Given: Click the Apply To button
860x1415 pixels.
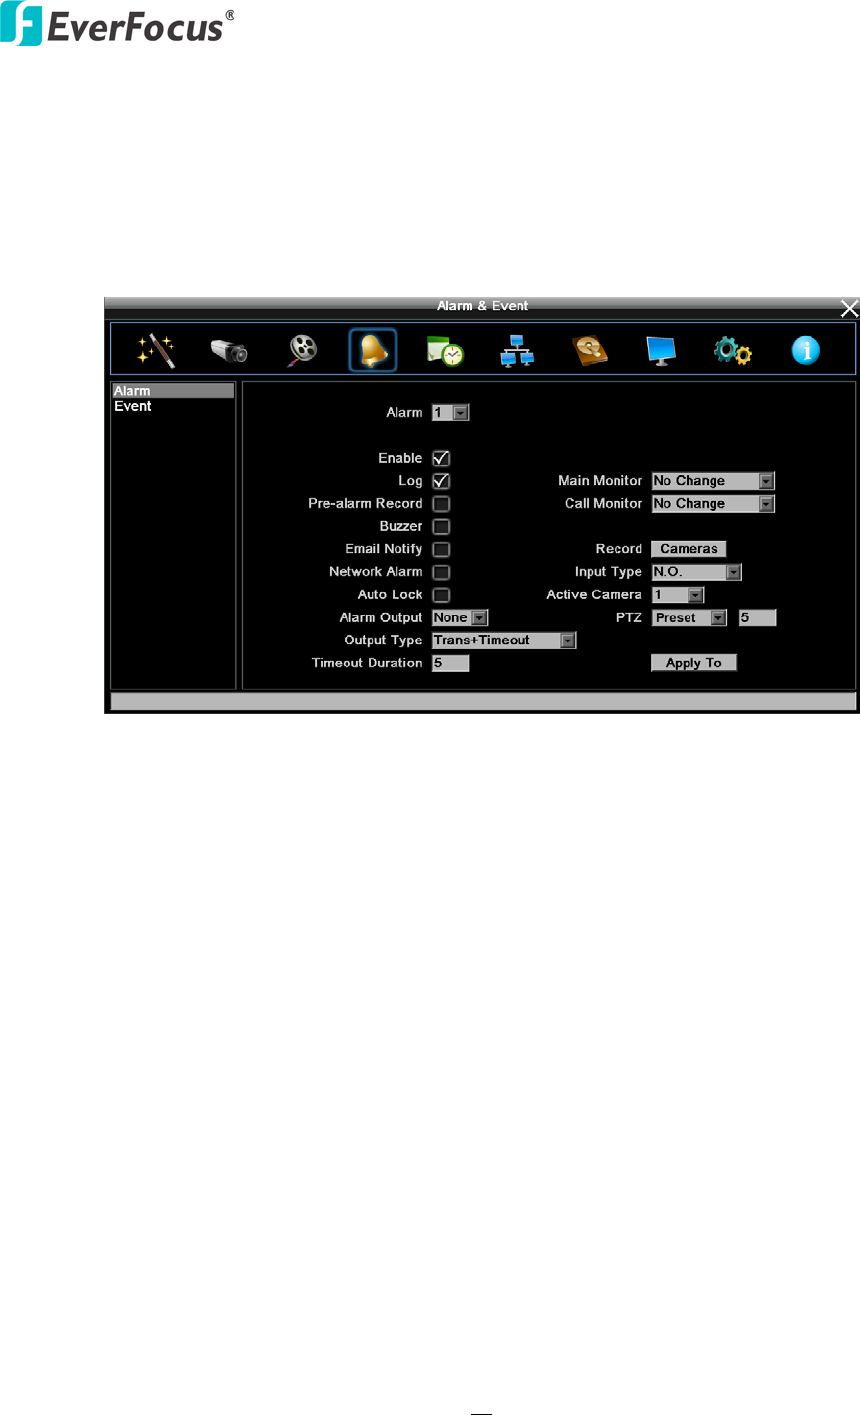Looking at the screenshot, I should tap(694, 663).
